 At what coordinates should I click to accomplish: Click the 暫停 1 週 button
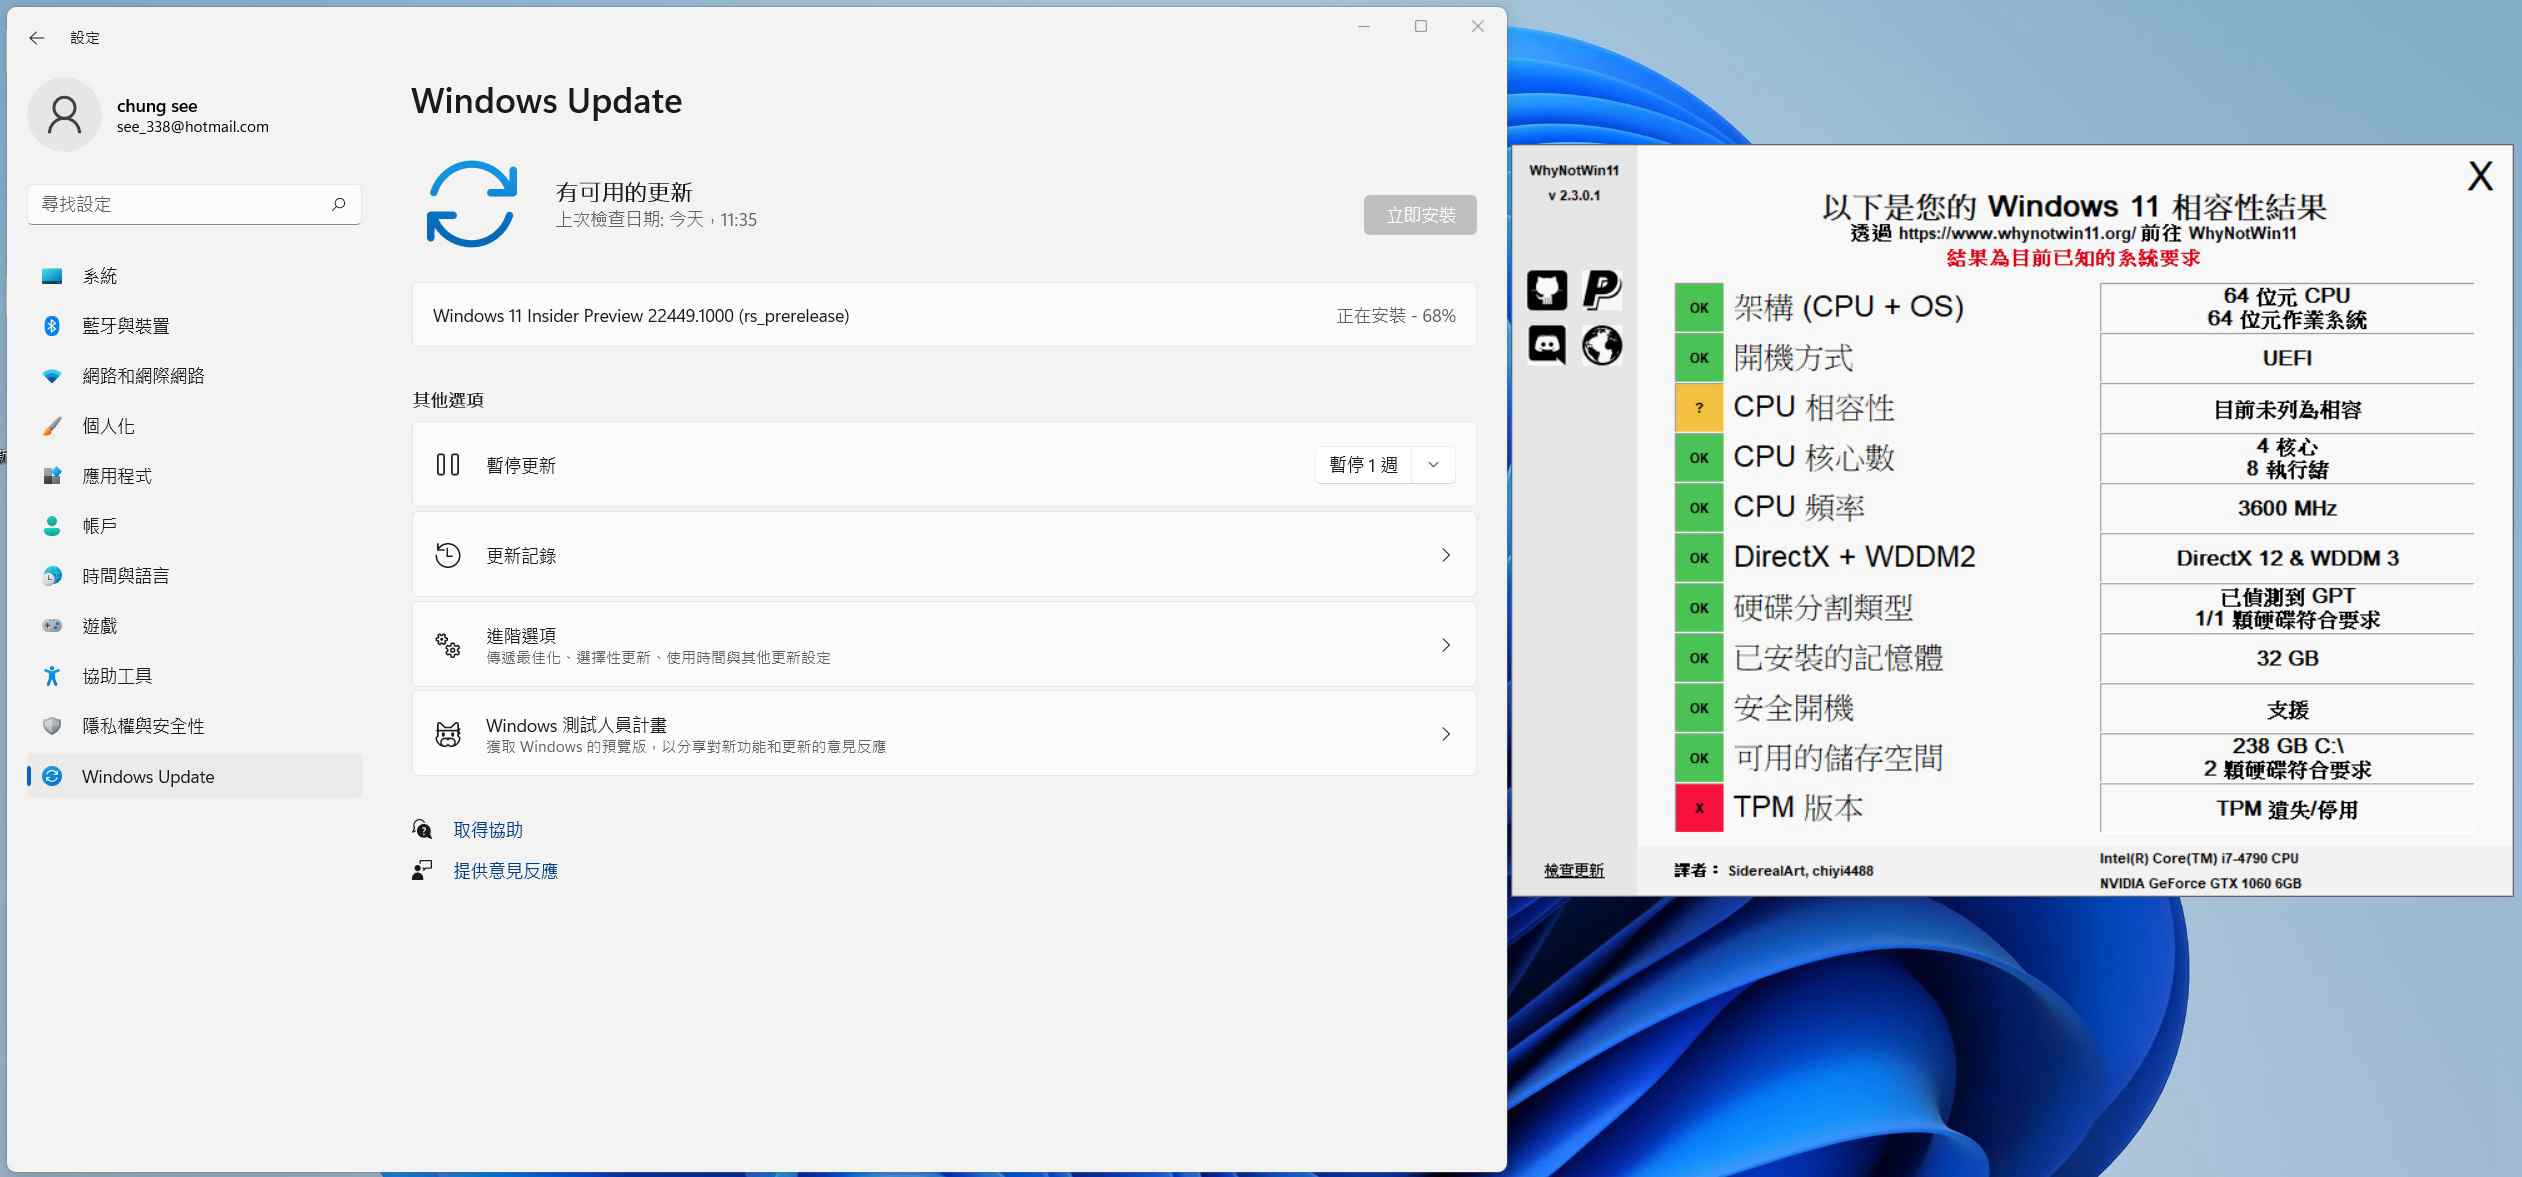[x=1363, y=465]
